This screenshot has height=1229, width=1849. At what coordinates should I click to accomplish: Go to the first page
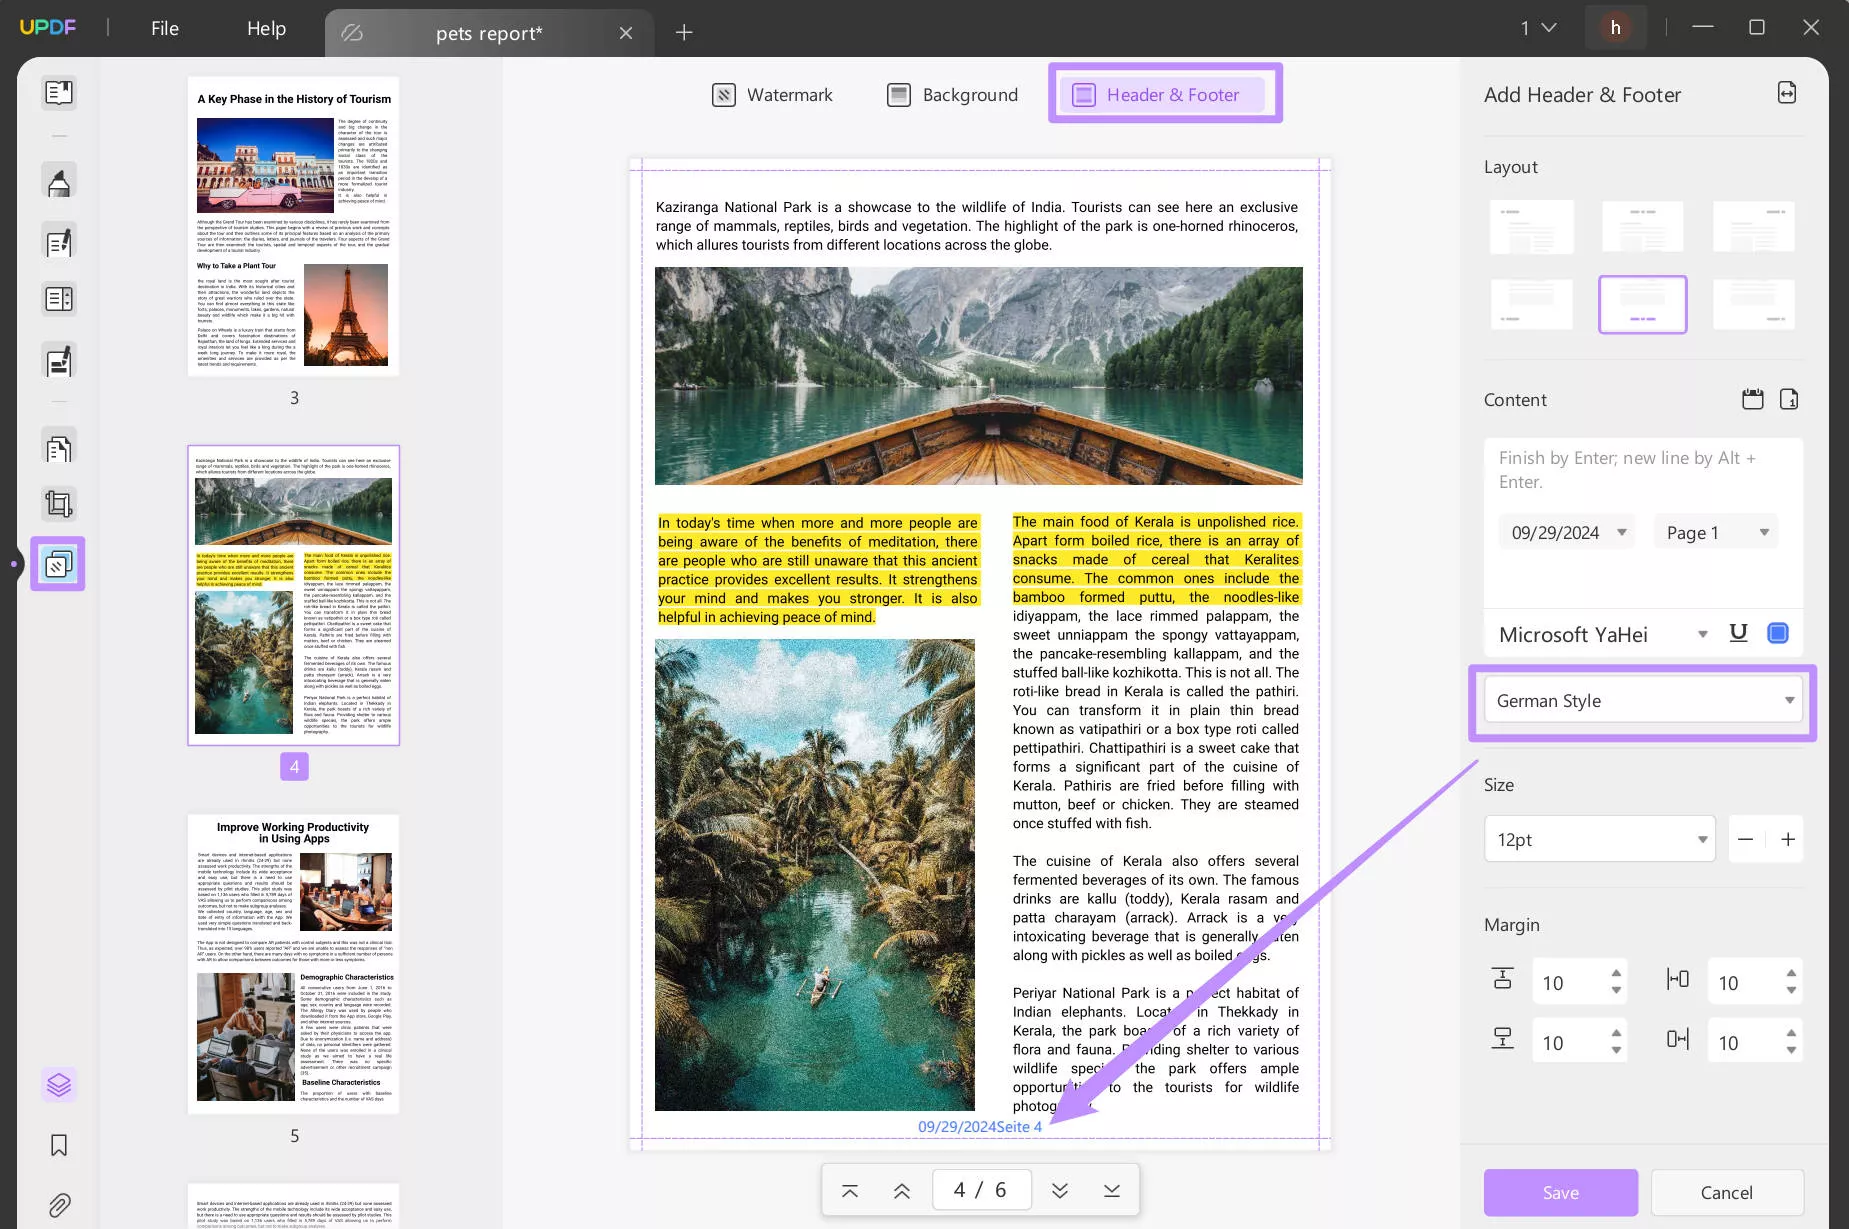[850, 1190]
